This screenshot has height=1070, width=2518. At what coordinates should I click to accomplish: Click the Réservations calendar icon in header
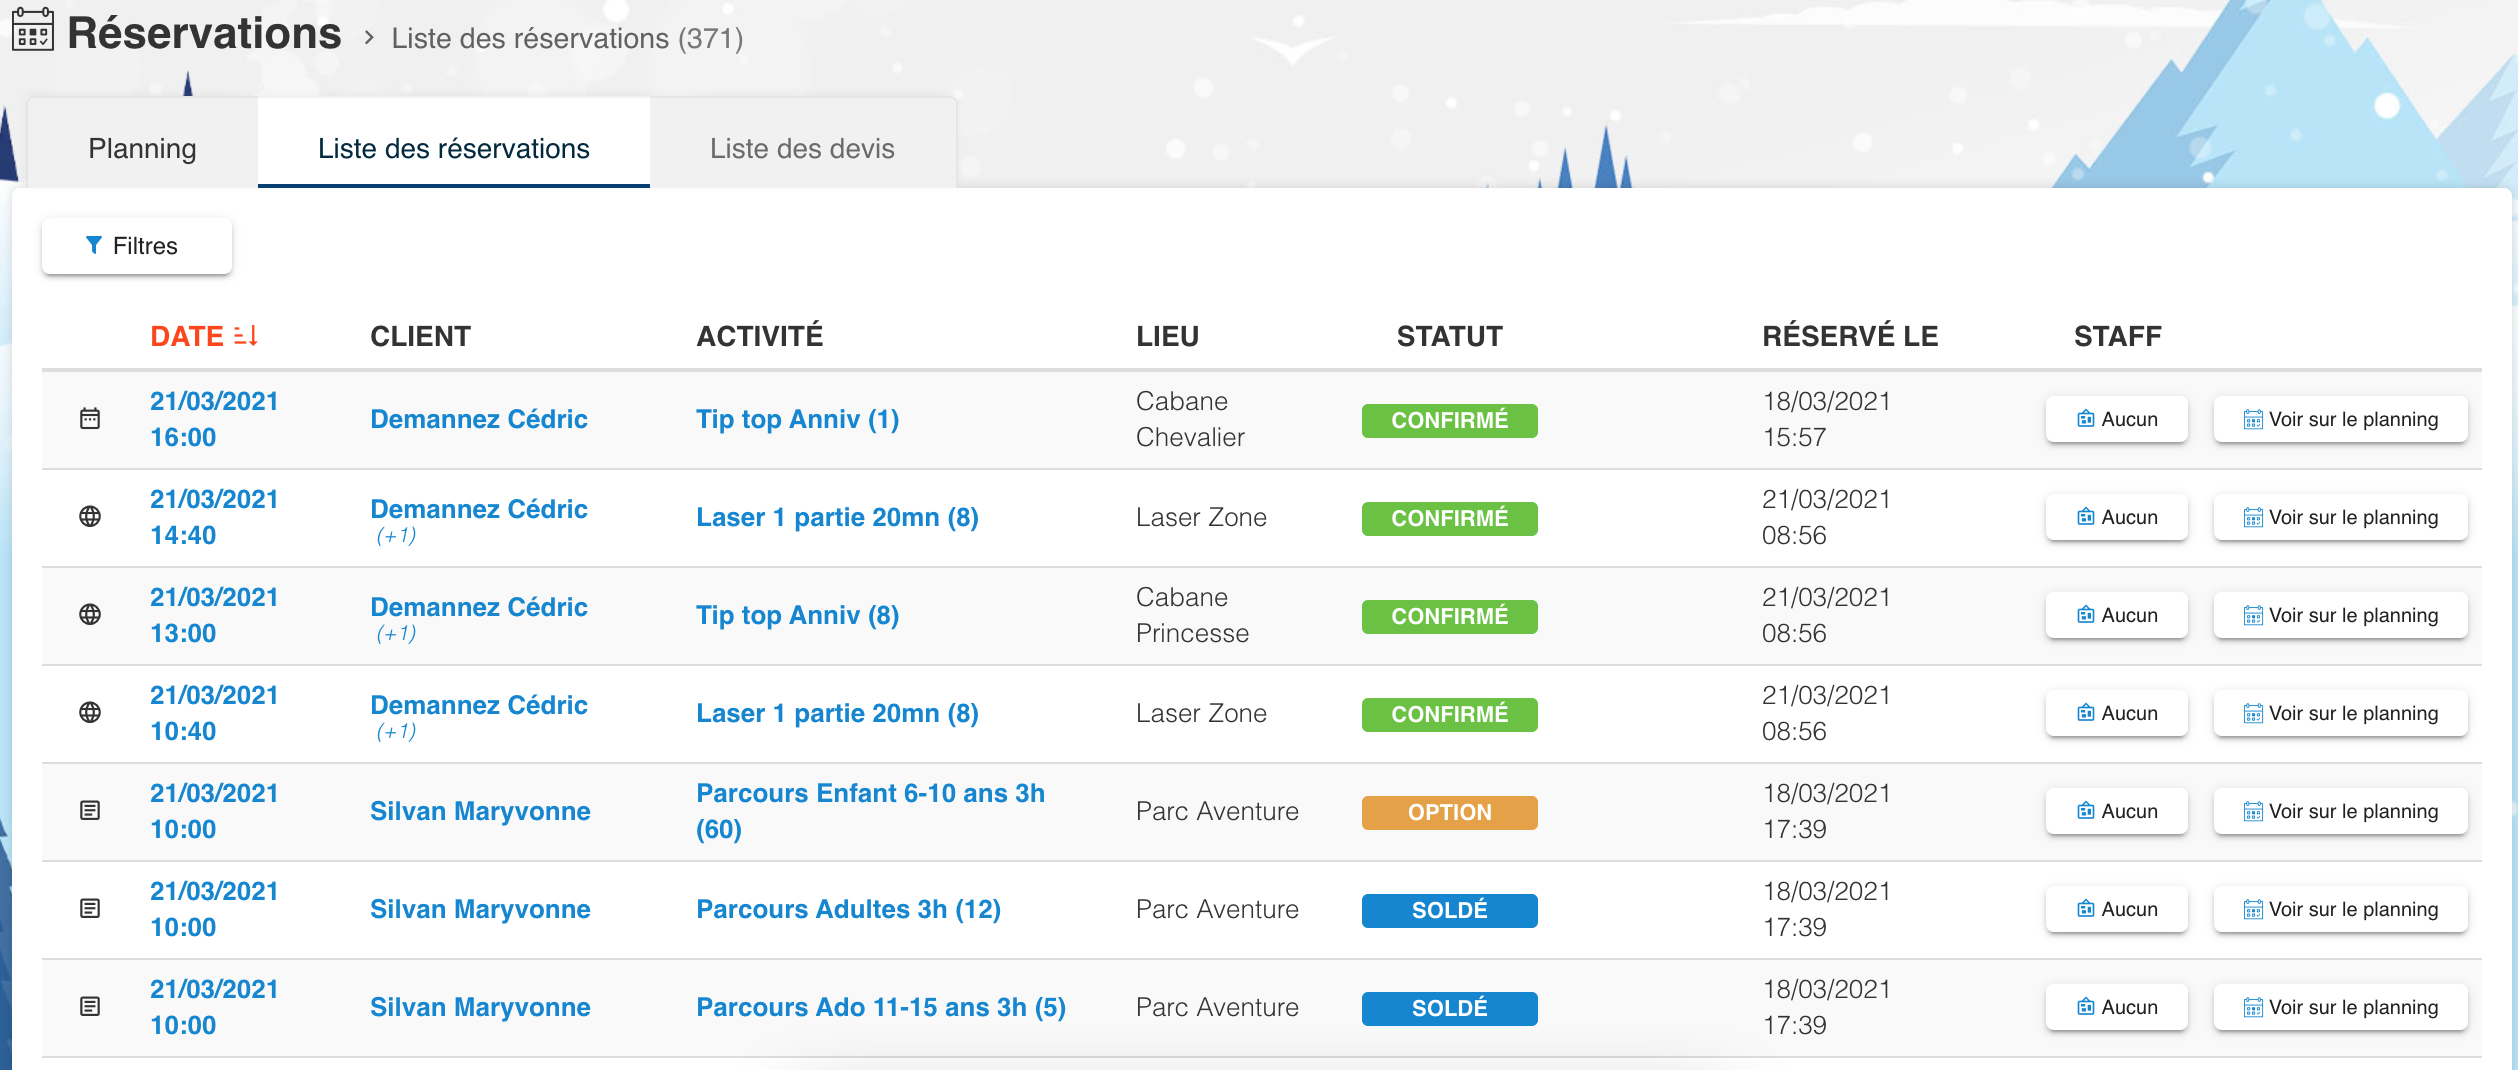[x=33, y=31]
